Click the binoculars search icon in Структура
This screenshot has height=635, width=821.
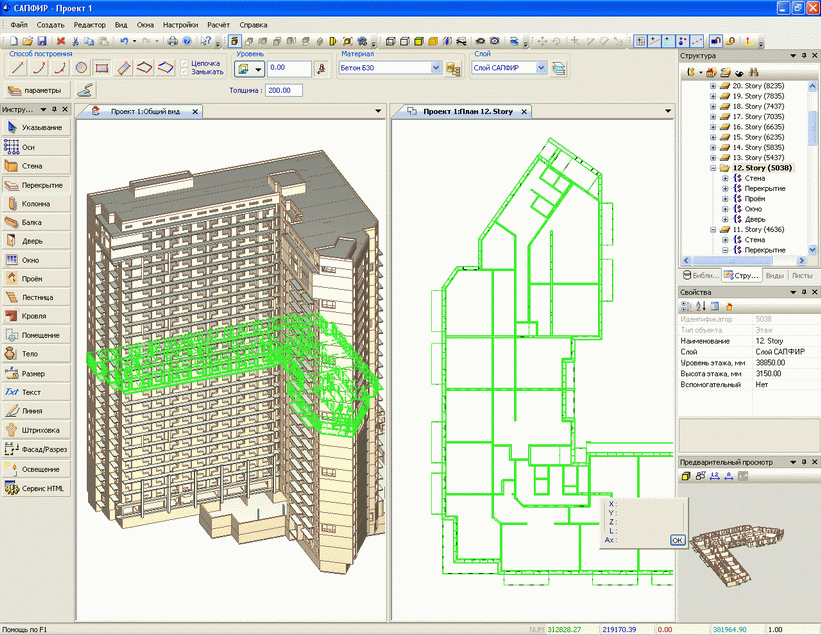[754, 73]
